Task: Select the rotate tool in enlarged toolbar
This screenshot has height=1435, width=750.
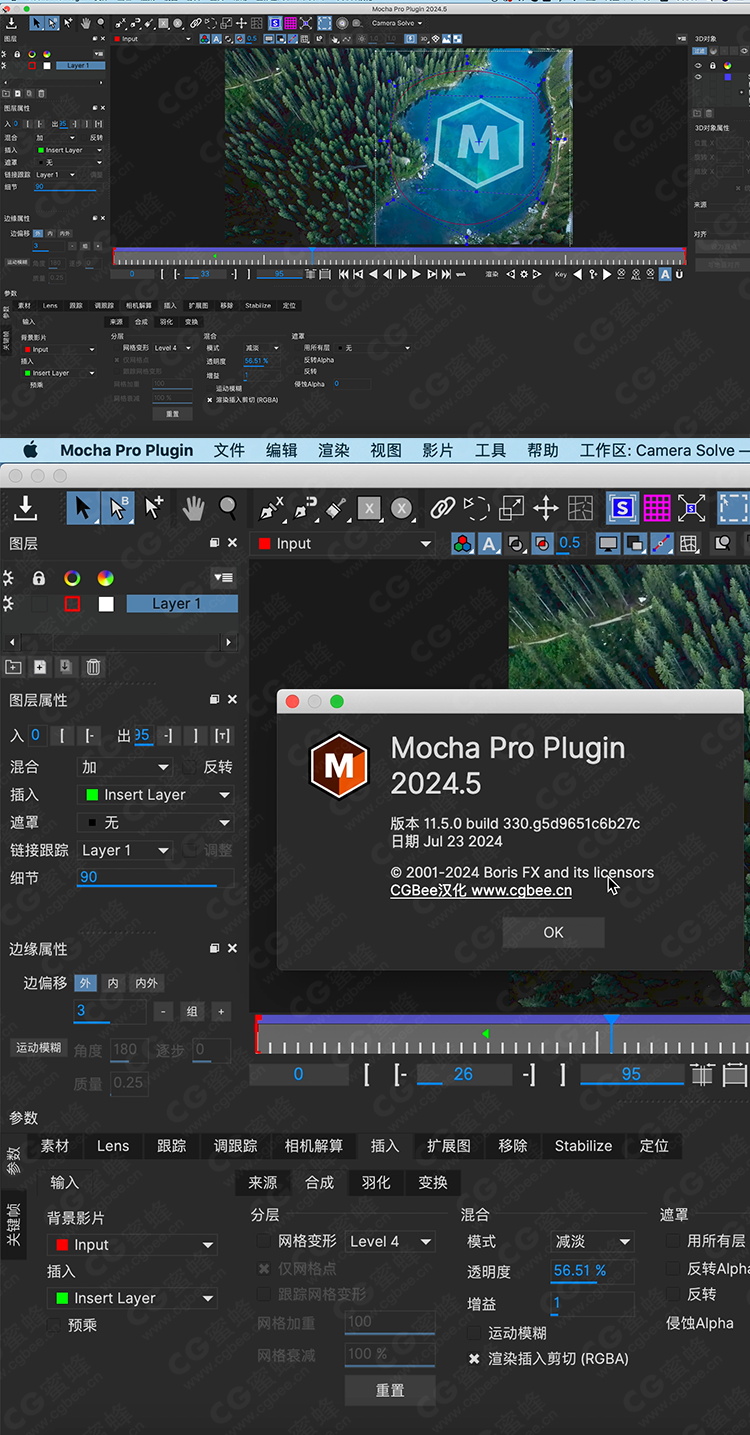Action: pos(477,508)
